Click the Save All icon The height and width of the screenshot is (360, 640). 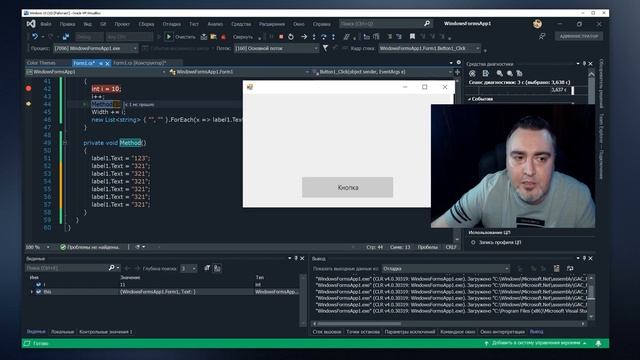[66, 37]
